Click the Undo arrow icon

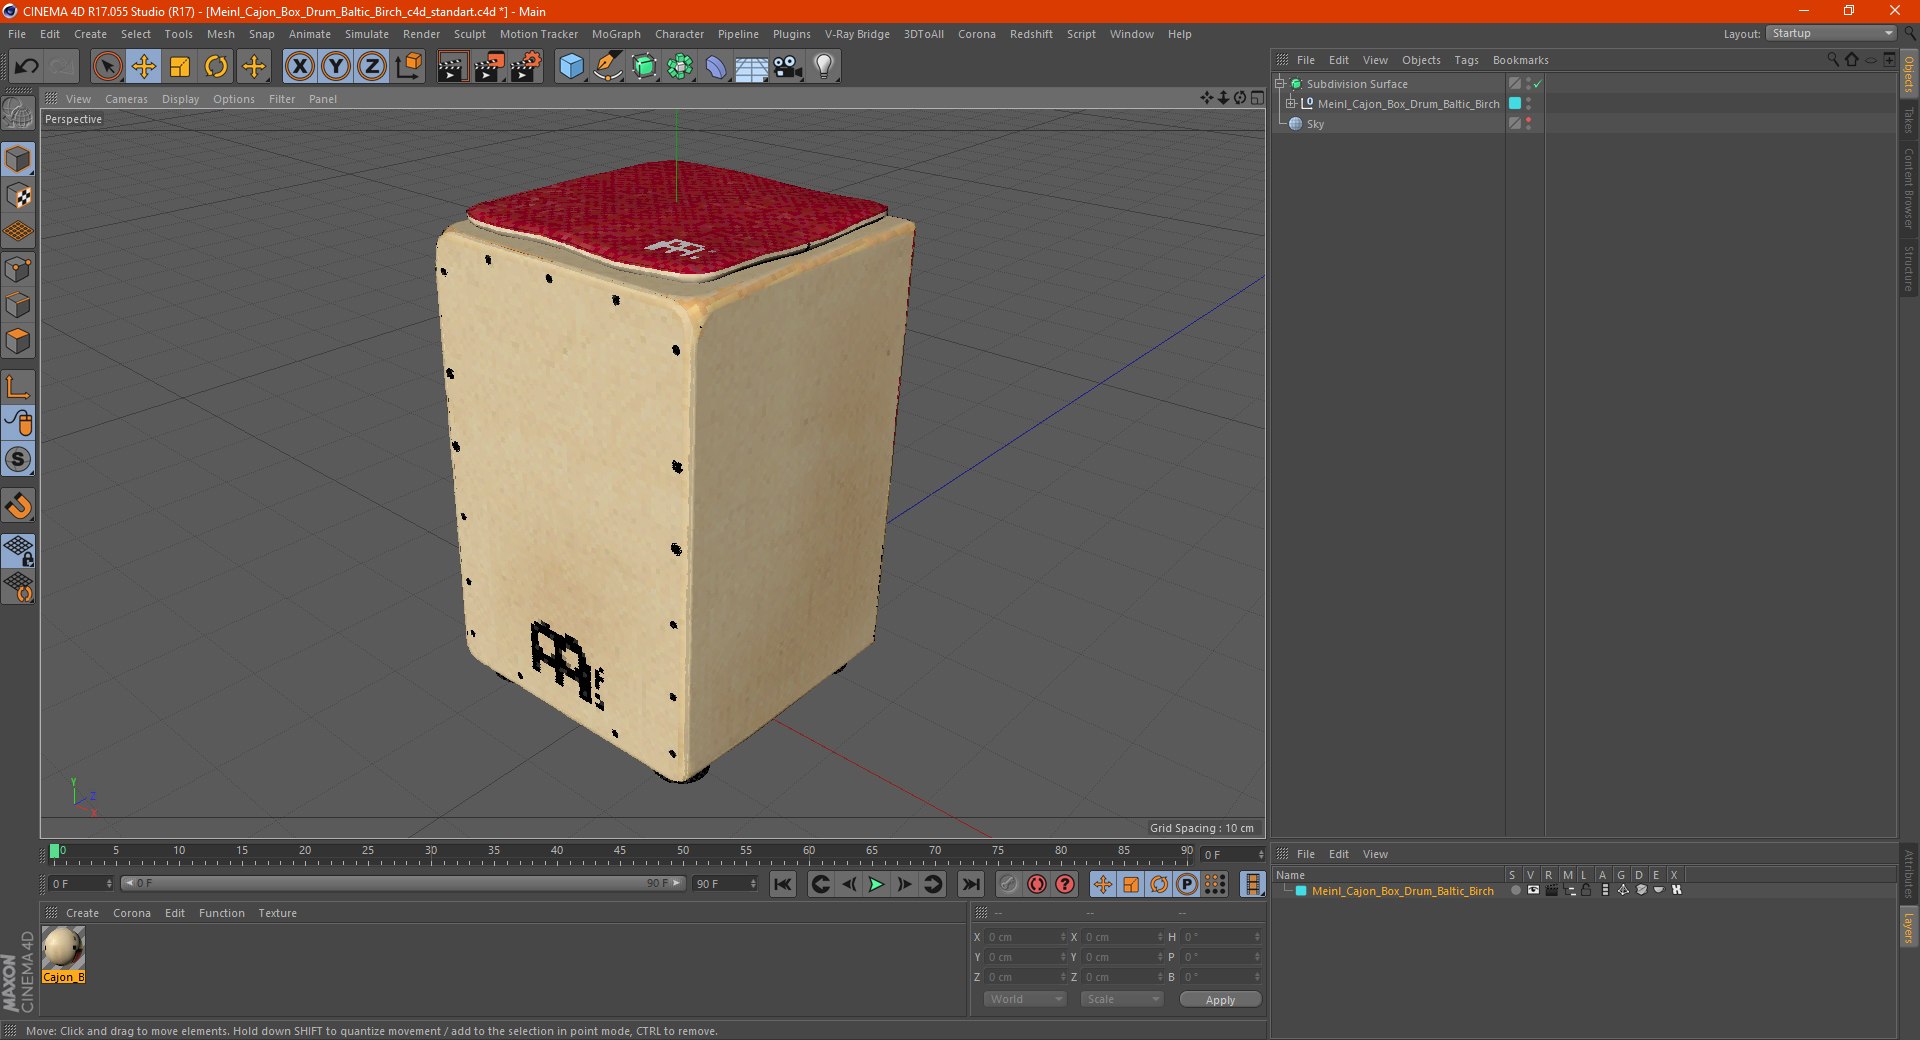[x=27, y=67]
